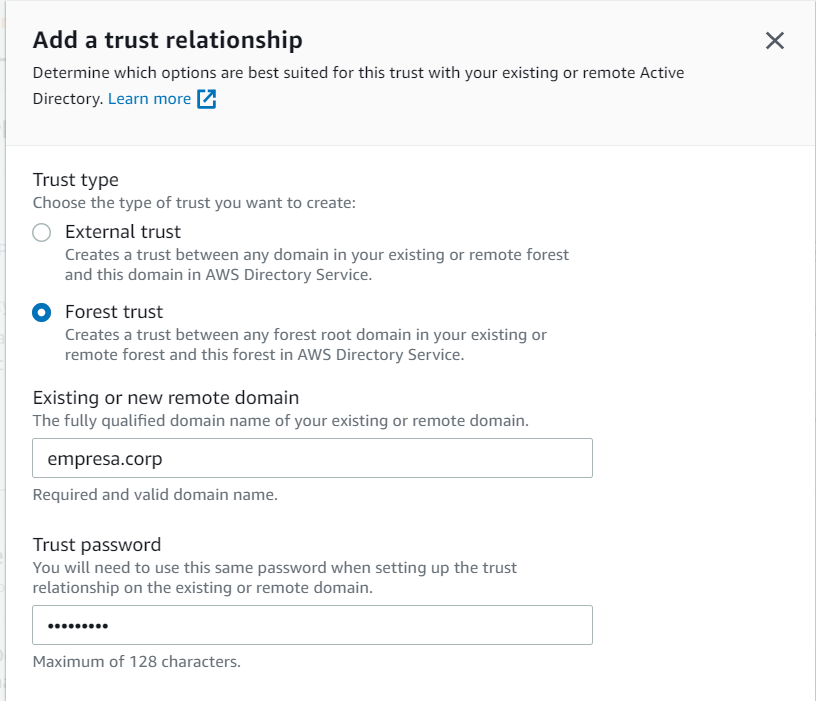
Task: Click the External trust description text
Action: (316, 264)
